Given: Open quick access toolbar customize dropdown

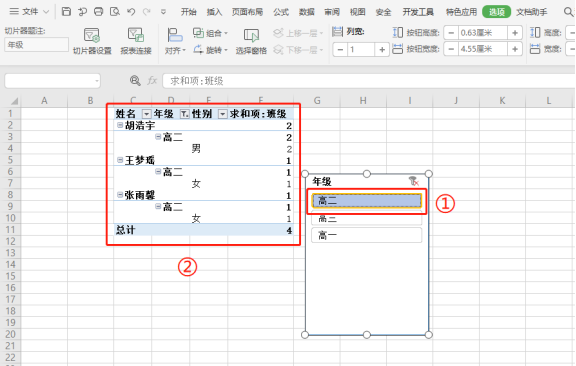Looking at the screenshot, I should coord(163,12).
